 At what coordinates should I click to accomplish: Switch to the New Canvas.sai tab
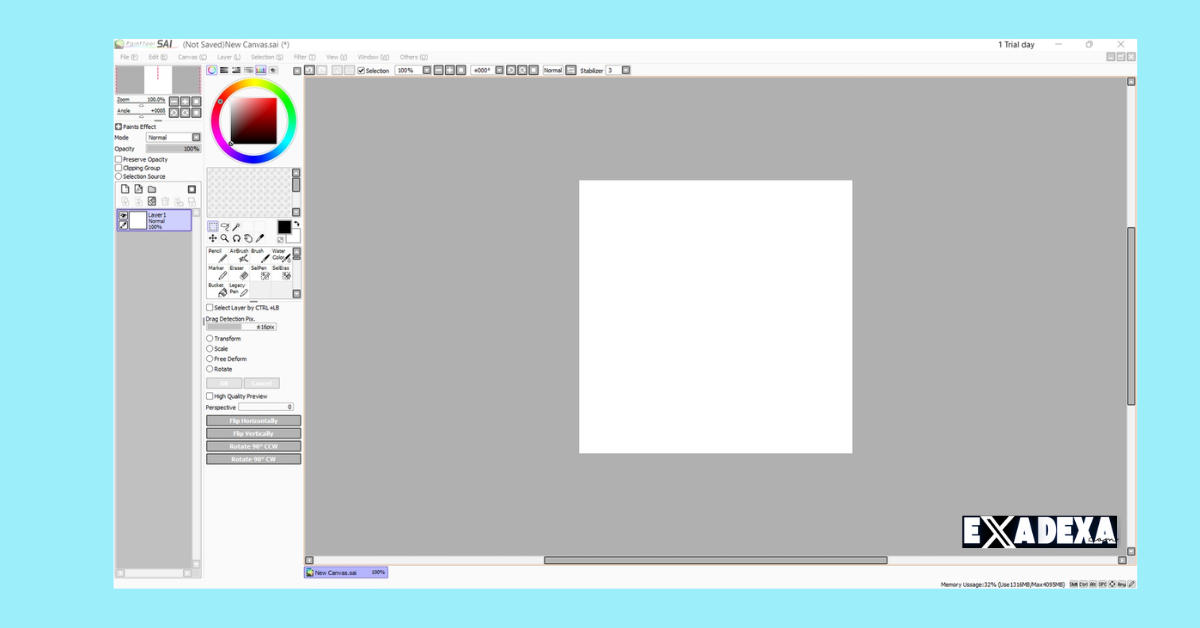coord(345,572)
